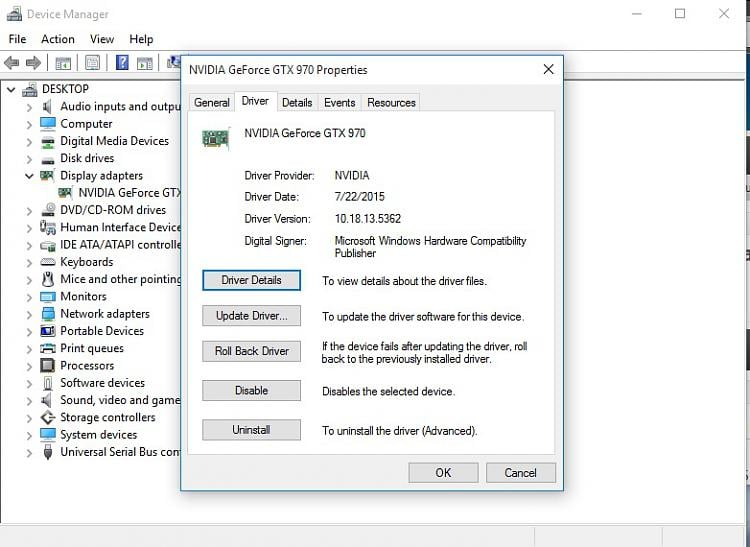Switch to the Resources tab
750x547 pixels.
[391, 102]
